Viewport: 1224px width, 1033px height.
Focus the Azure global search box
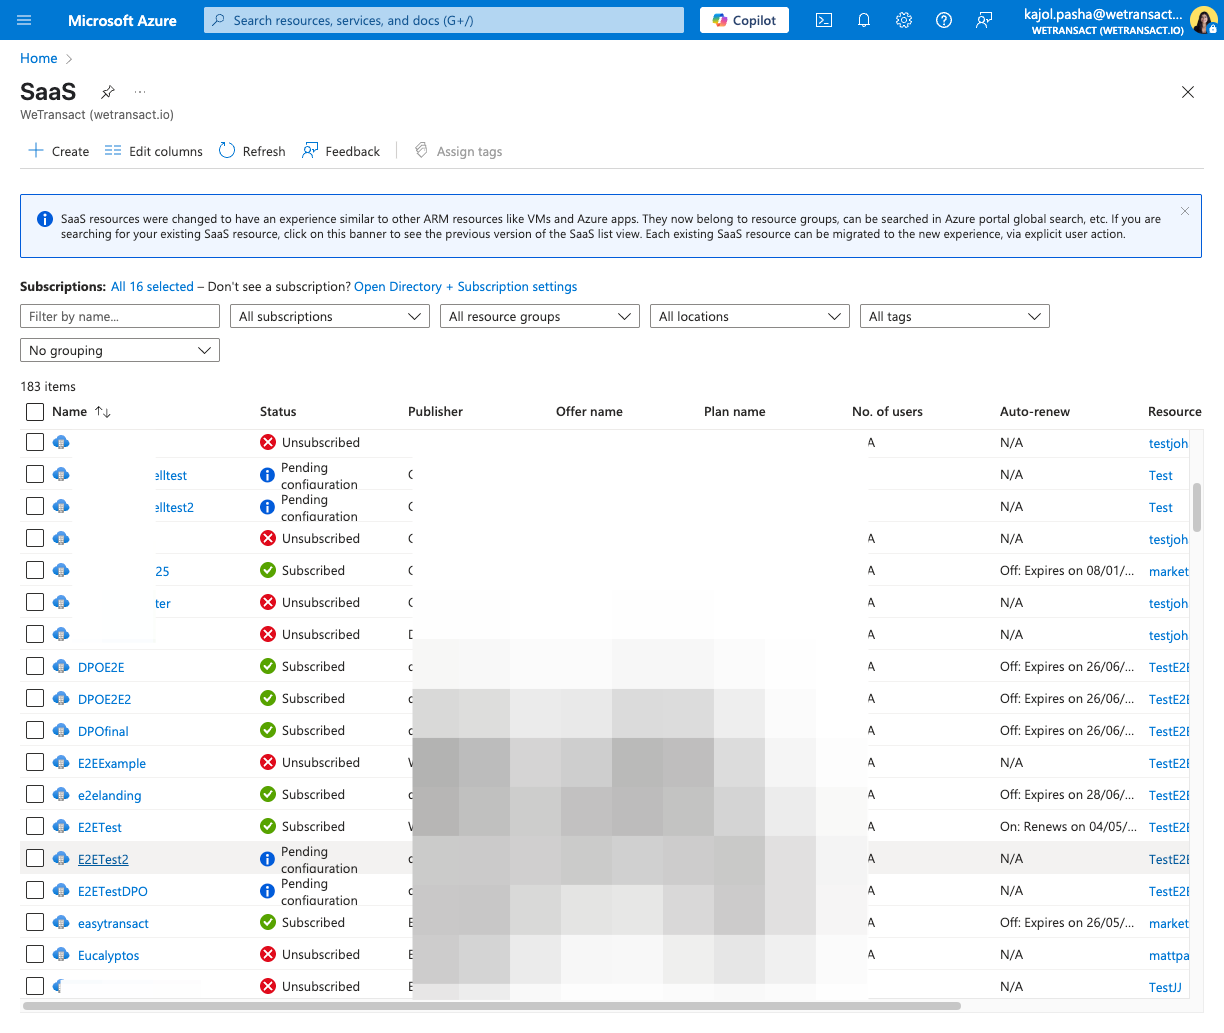pos(444,20)
